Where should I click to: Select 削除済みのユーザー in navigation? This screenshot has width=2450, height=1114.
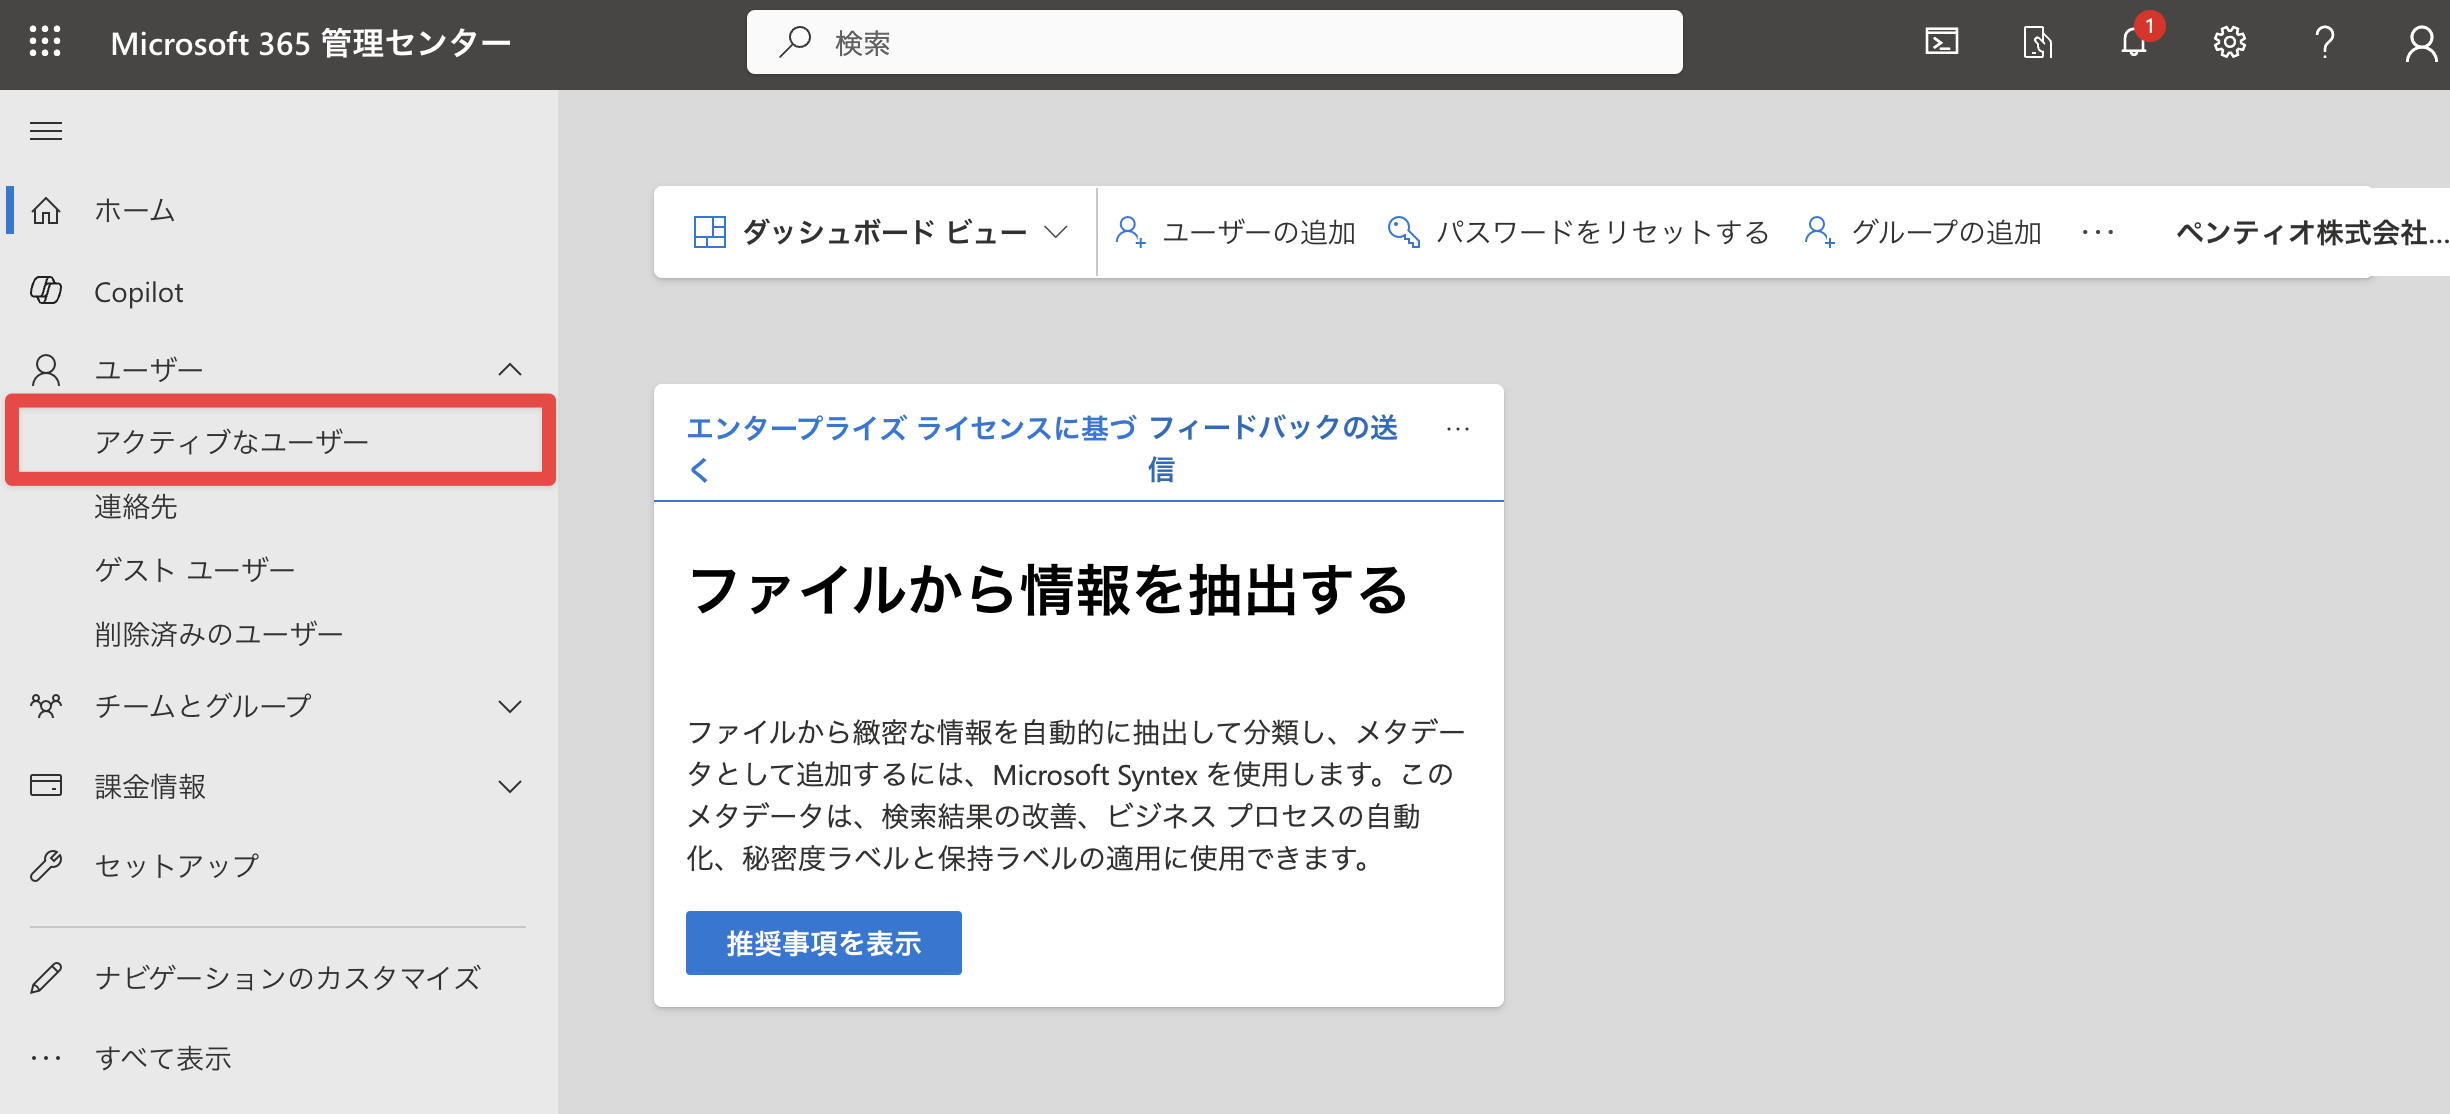point(218,634)
